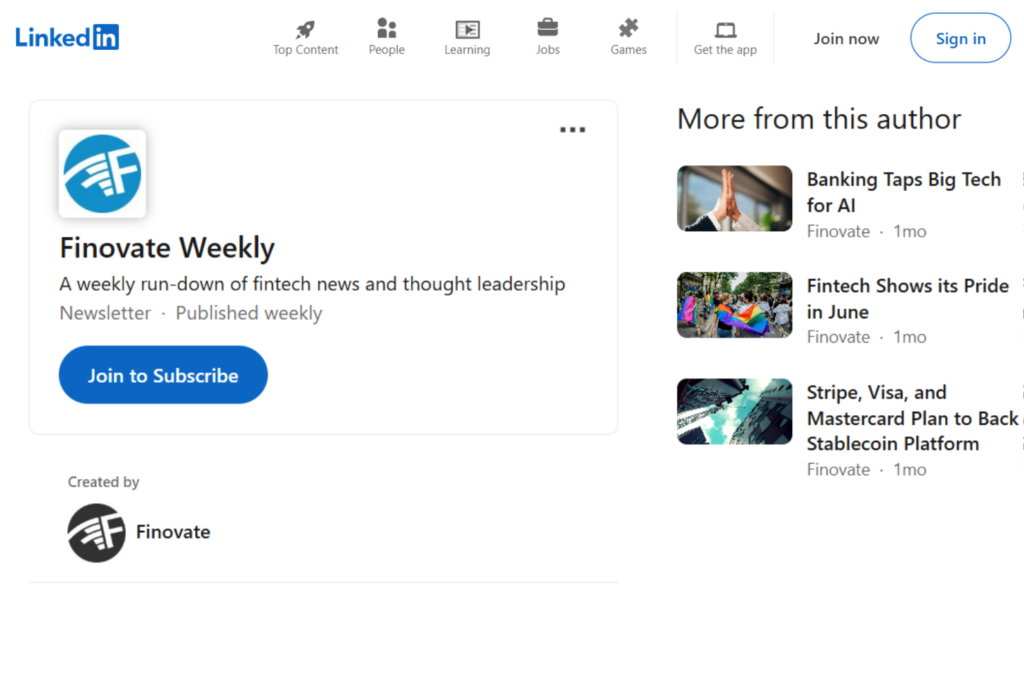1024x683 pixels.
Task: Open Top Content rocket icon
Action: coord(305,29)
